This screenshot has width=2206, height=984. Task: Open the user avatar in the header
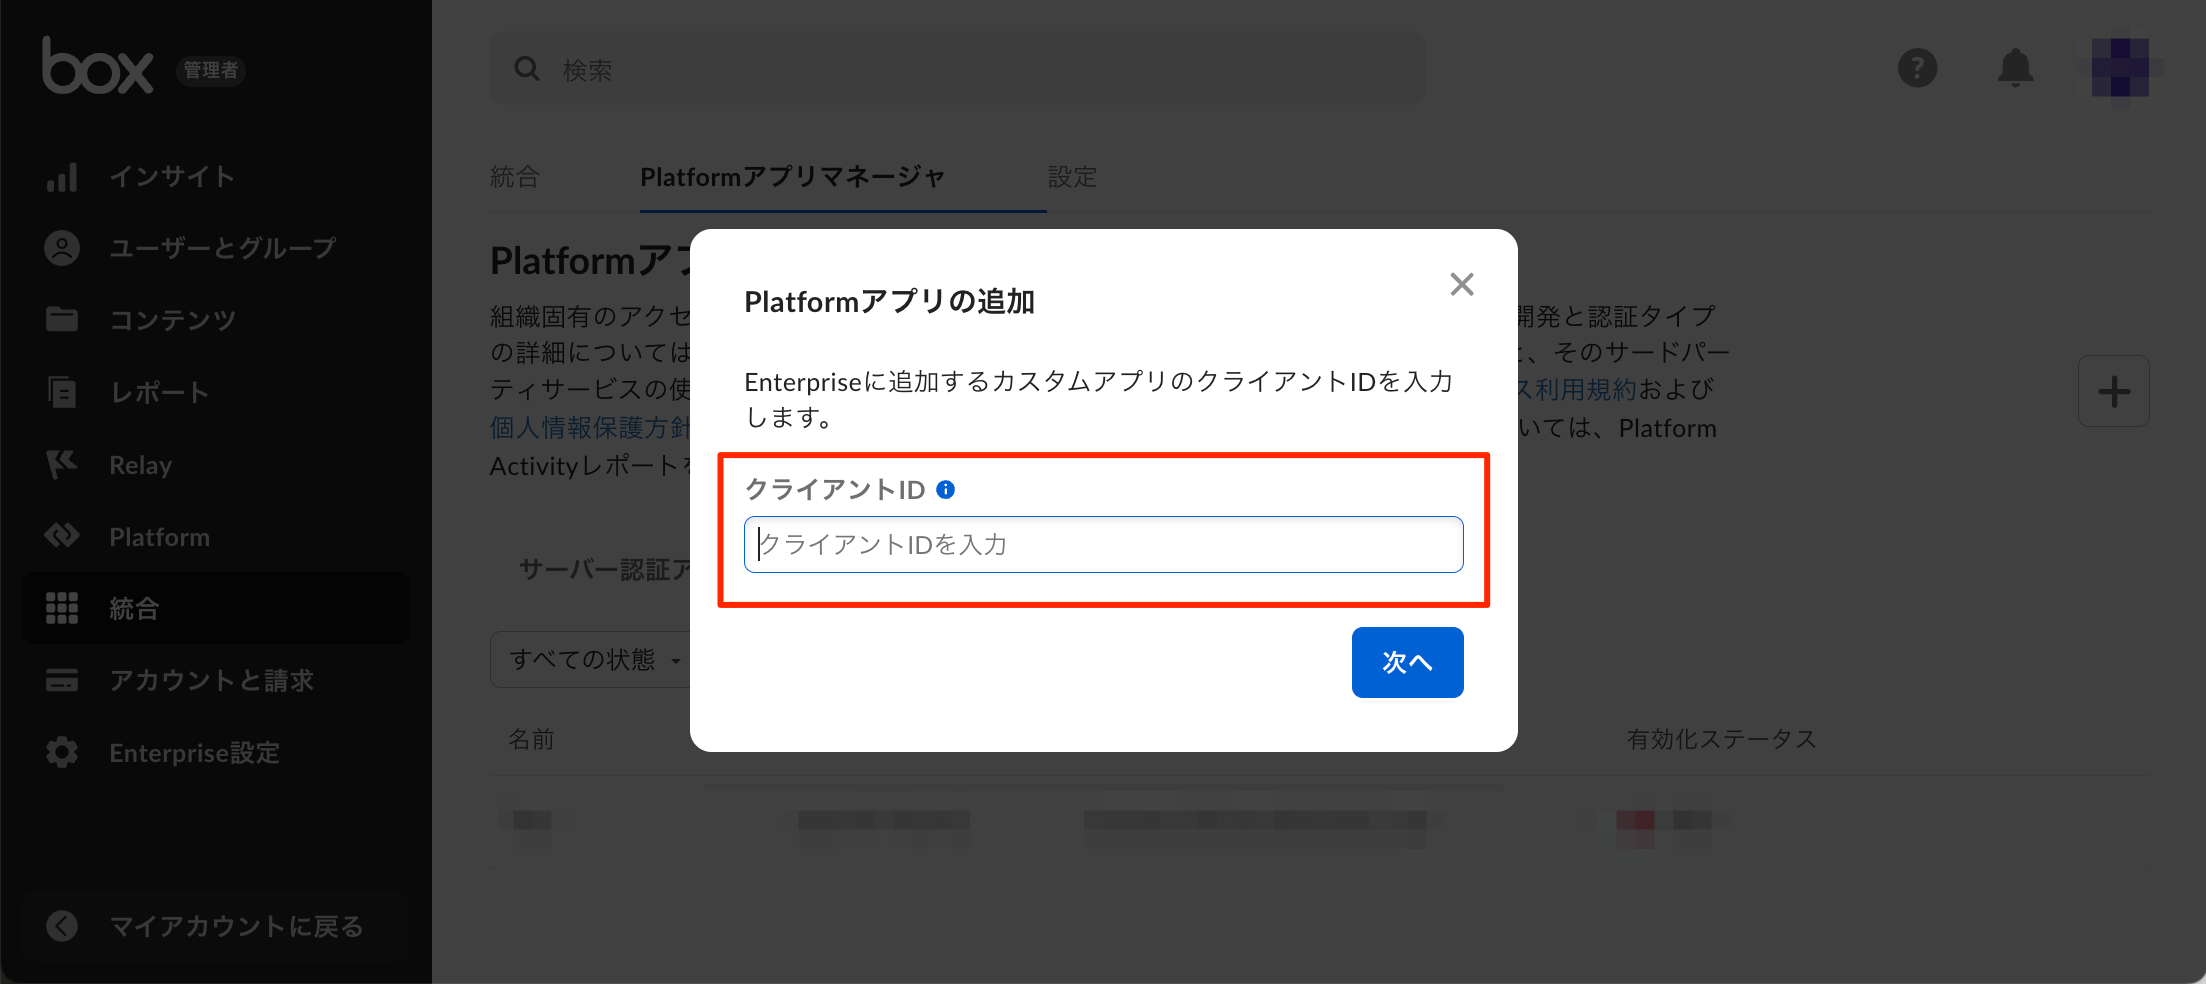tap(2120, 68)
